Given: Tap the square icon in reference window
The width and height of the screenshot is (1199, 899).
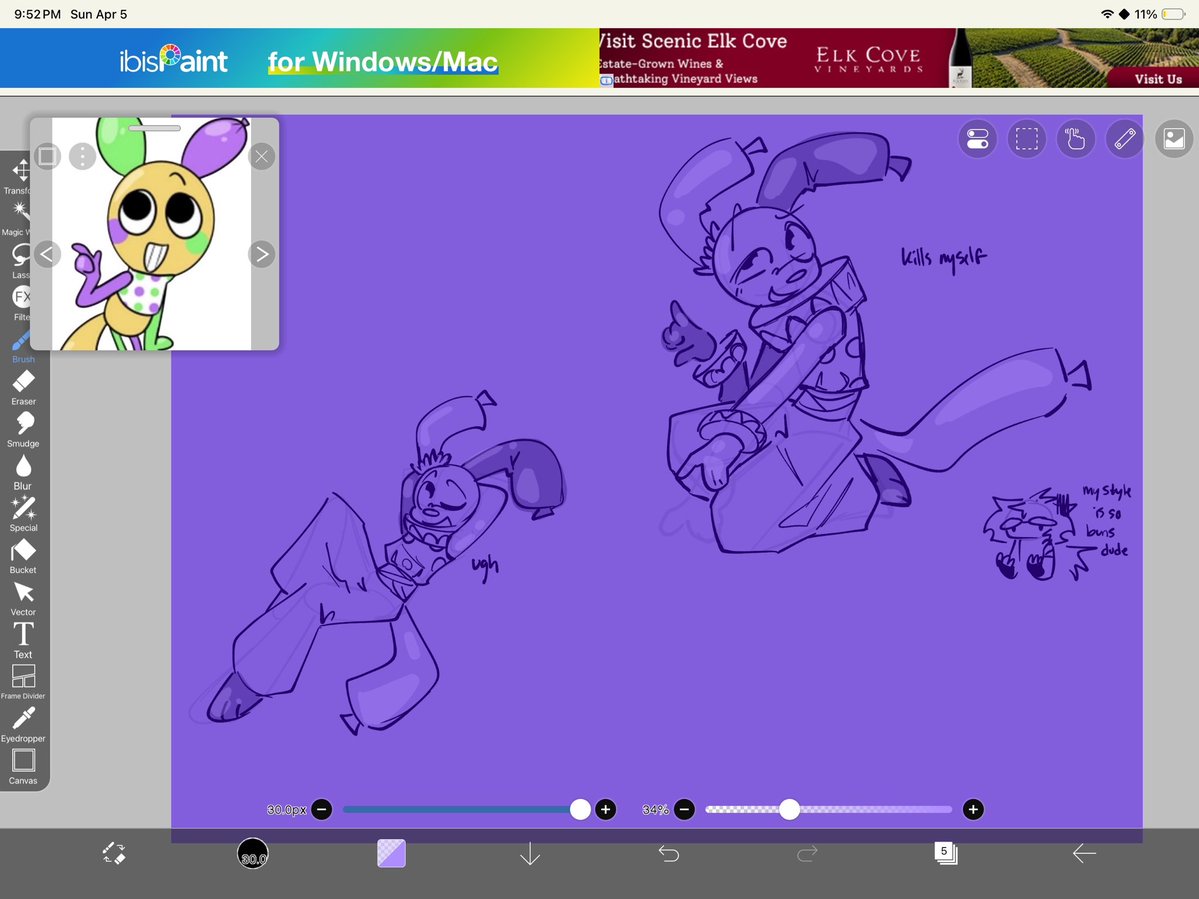Looking at the screenshot, I should pyautogui.click(x=47, y=157).
